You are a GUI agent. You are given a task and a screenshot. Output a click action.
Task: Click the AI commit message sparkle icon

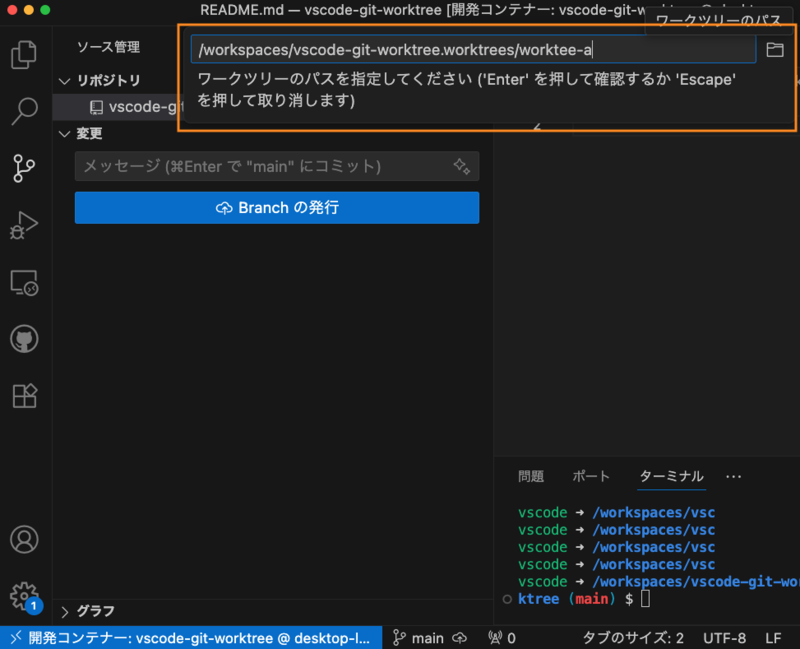click(461, 166)
